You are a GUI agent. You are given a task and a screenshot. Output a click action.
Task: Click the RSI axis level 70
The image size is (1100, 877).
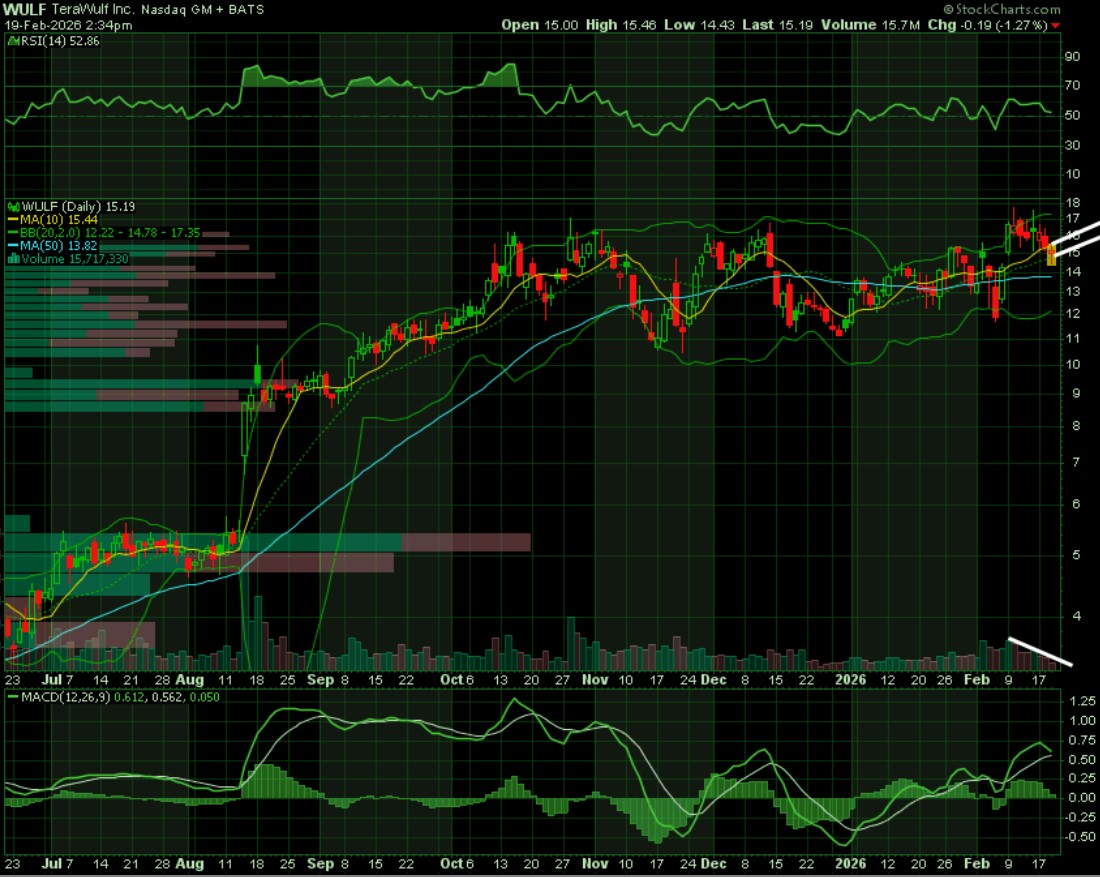[x=1072, y=86]
